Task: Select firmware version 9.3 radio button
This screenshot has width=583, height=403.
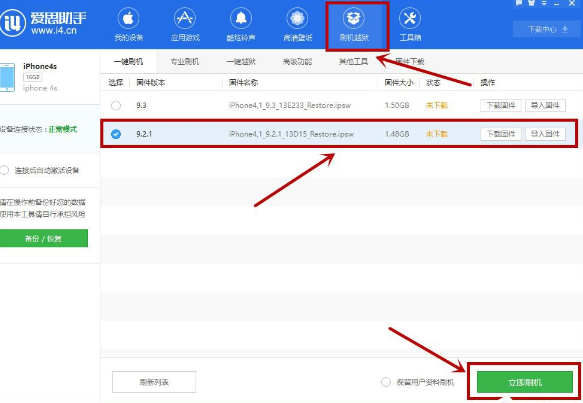Action: tap(116, 105)
